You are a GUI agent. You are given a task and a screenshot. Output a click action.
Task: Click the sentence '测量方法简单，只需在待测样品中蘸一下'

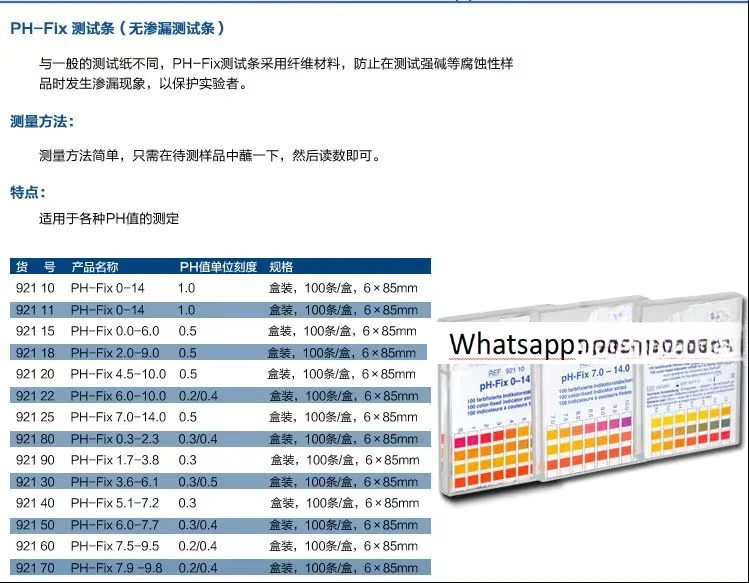(159, 156)
